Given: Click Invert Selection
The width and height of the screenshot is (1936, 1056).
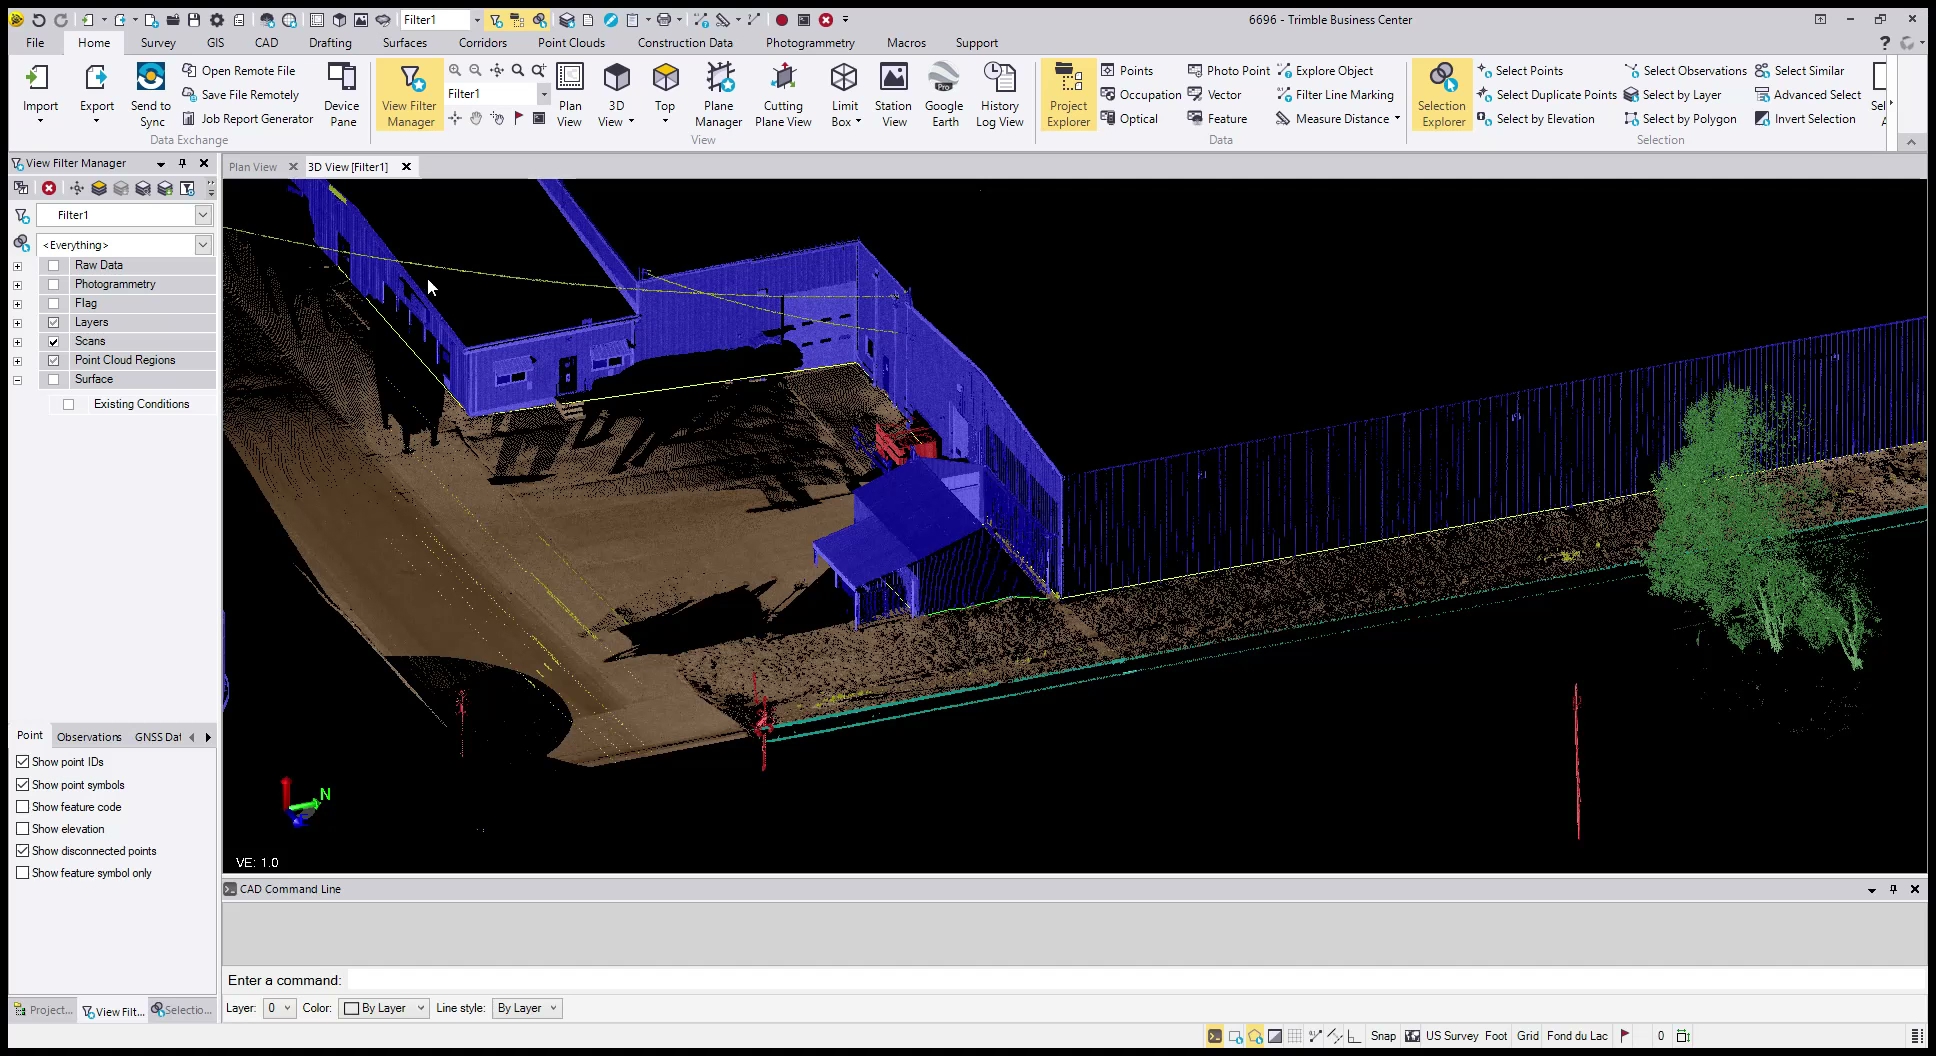Looking at the screenshot, I should tap(1805, 119).
